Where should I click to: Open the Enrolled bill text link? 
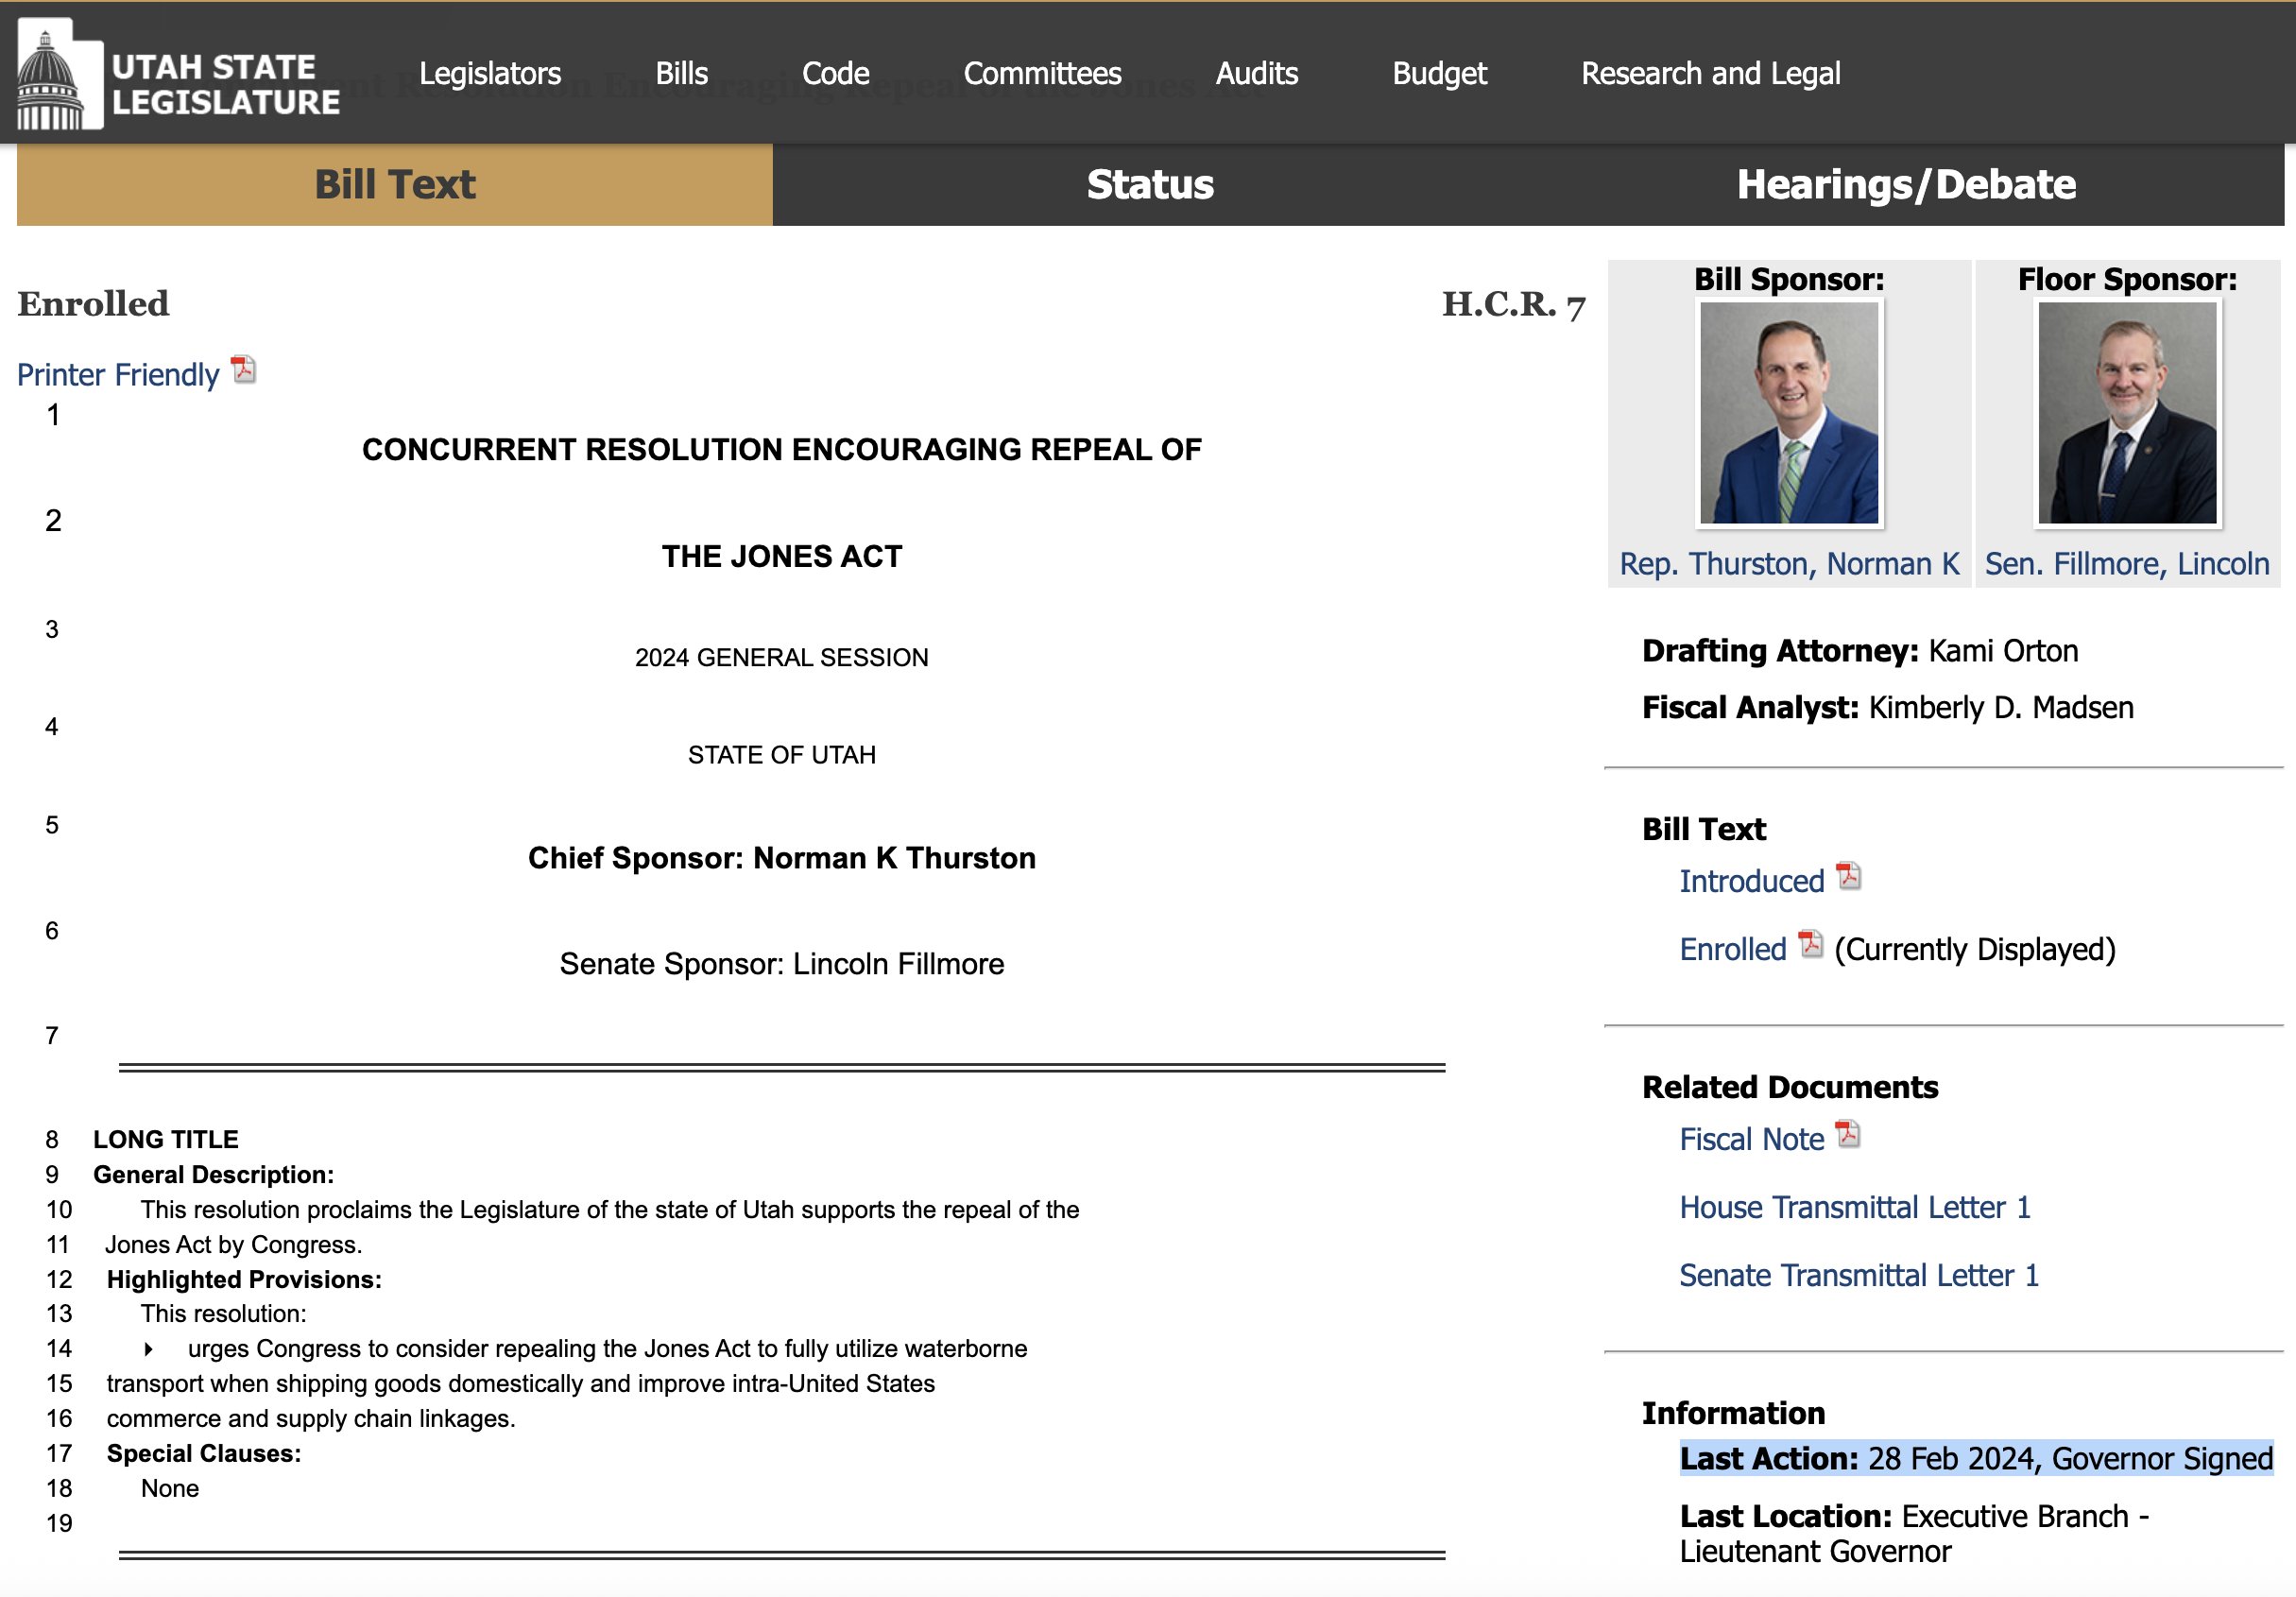tap(1733, 949)
